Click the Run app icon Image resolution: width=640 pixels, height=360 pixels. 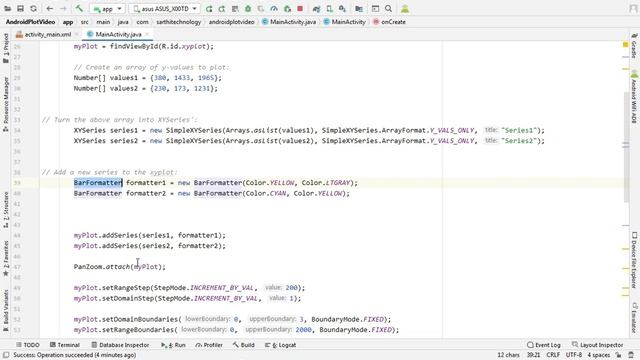click(209, 9)
